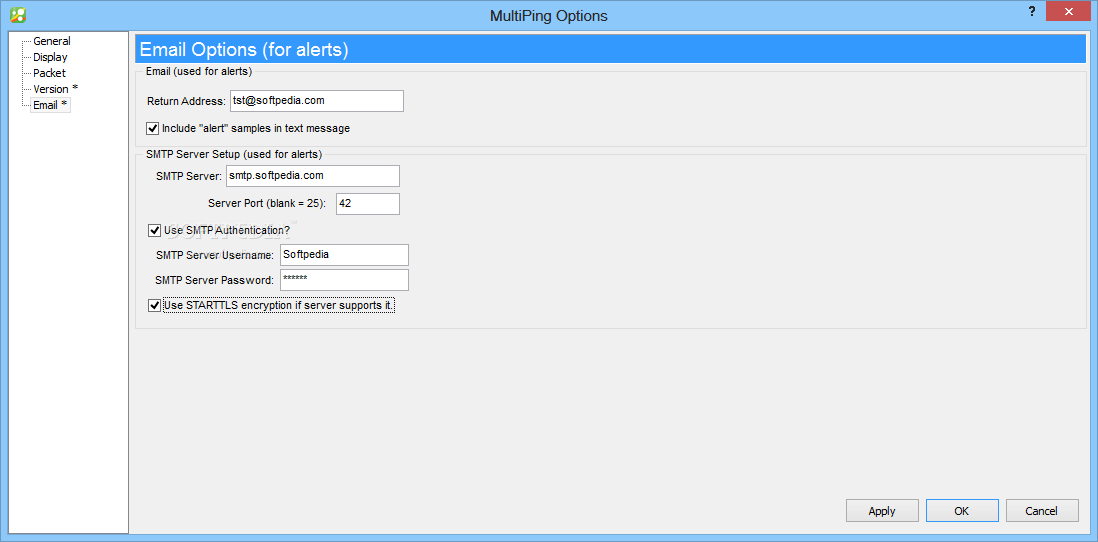
Task: Click the Cancel button
Action: (1042, 510)
